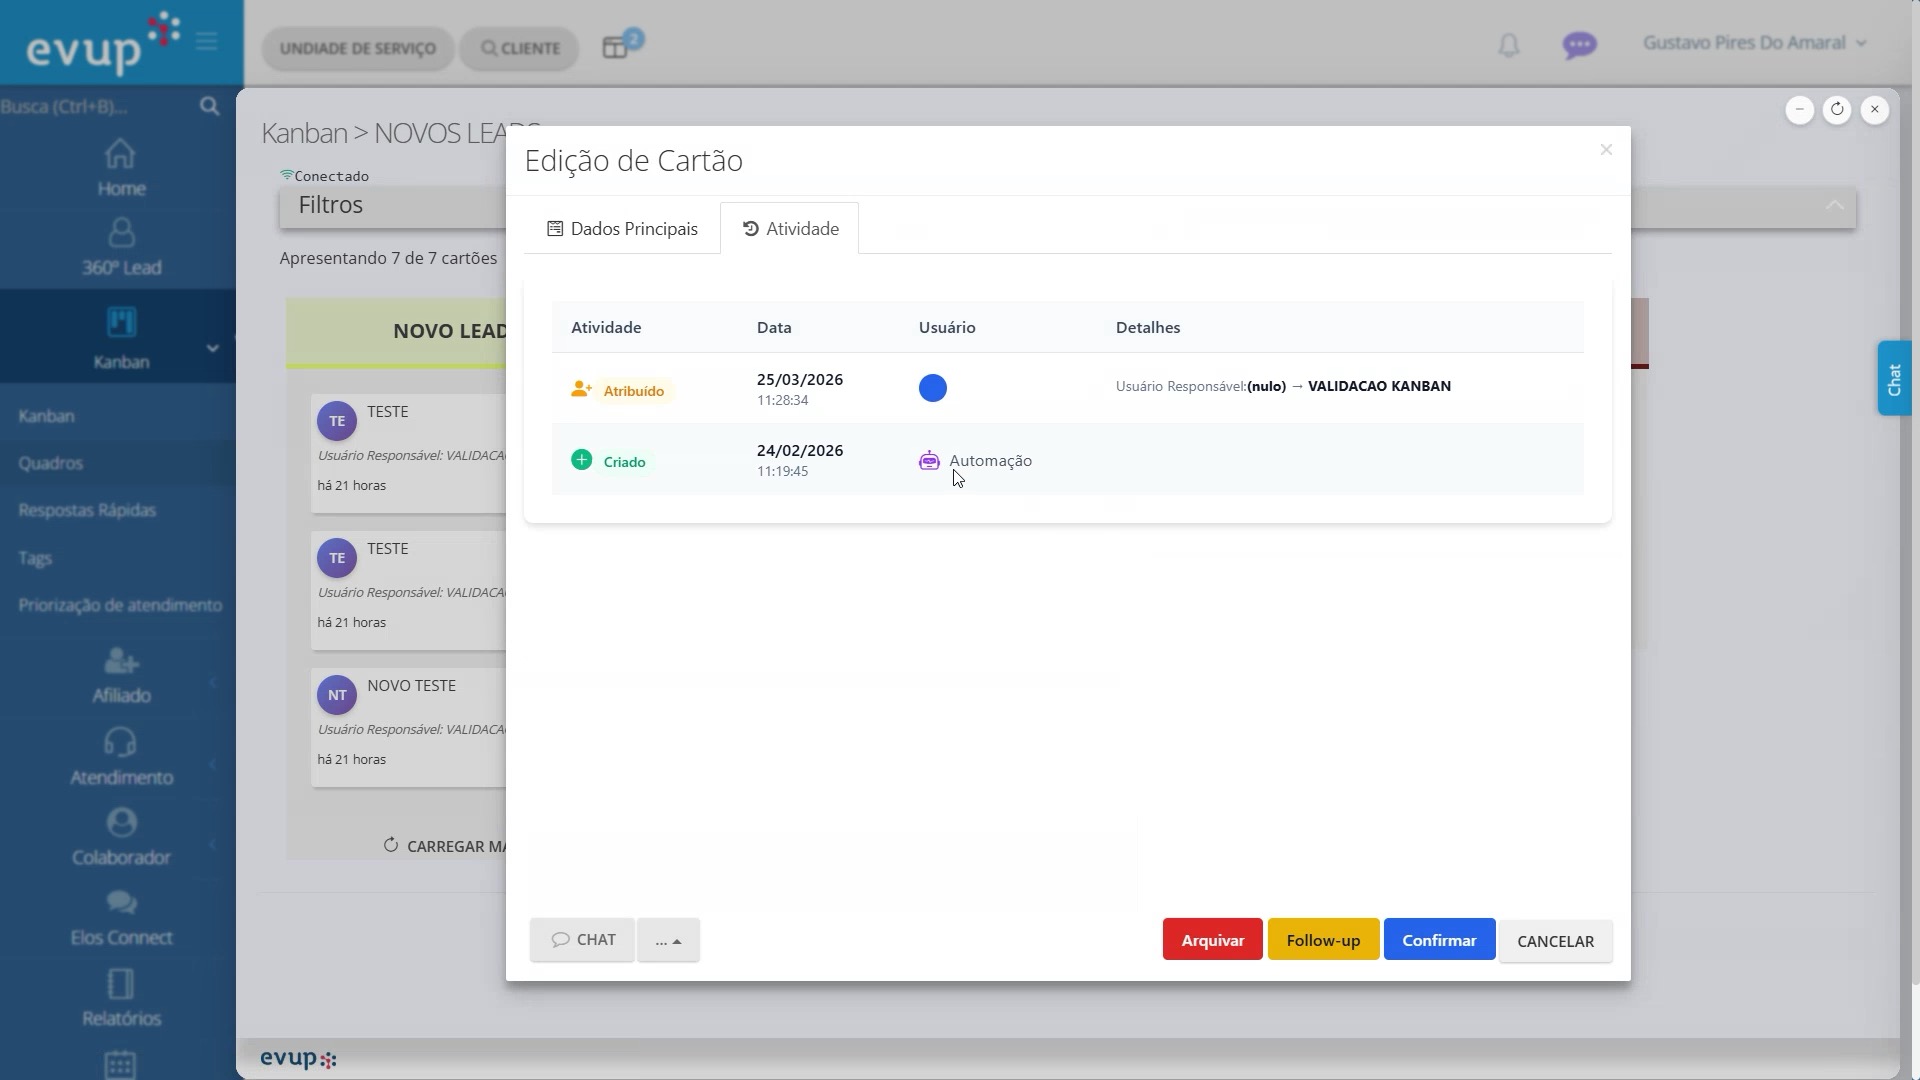The height and width of the screenshot is (1080, 1920).
Task: Open the notifications bell icon
Action: (x=1508, y=45)
